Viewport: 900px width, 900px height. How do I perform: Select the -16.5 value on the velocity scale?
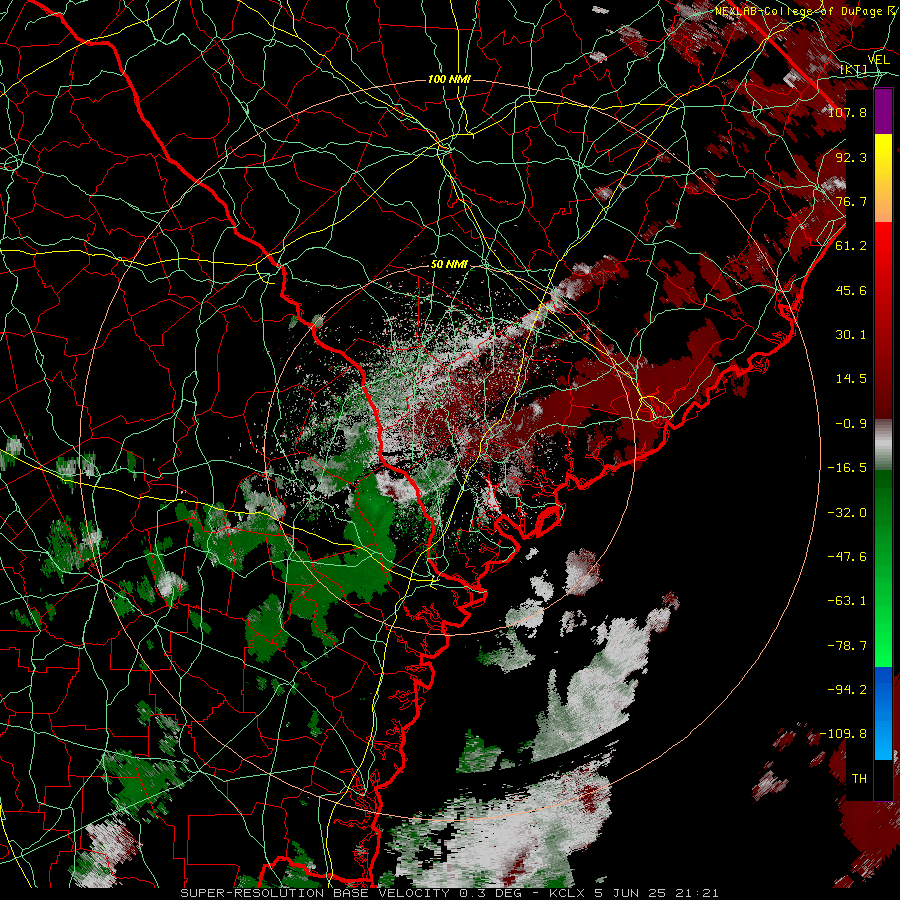coord(847,468)
